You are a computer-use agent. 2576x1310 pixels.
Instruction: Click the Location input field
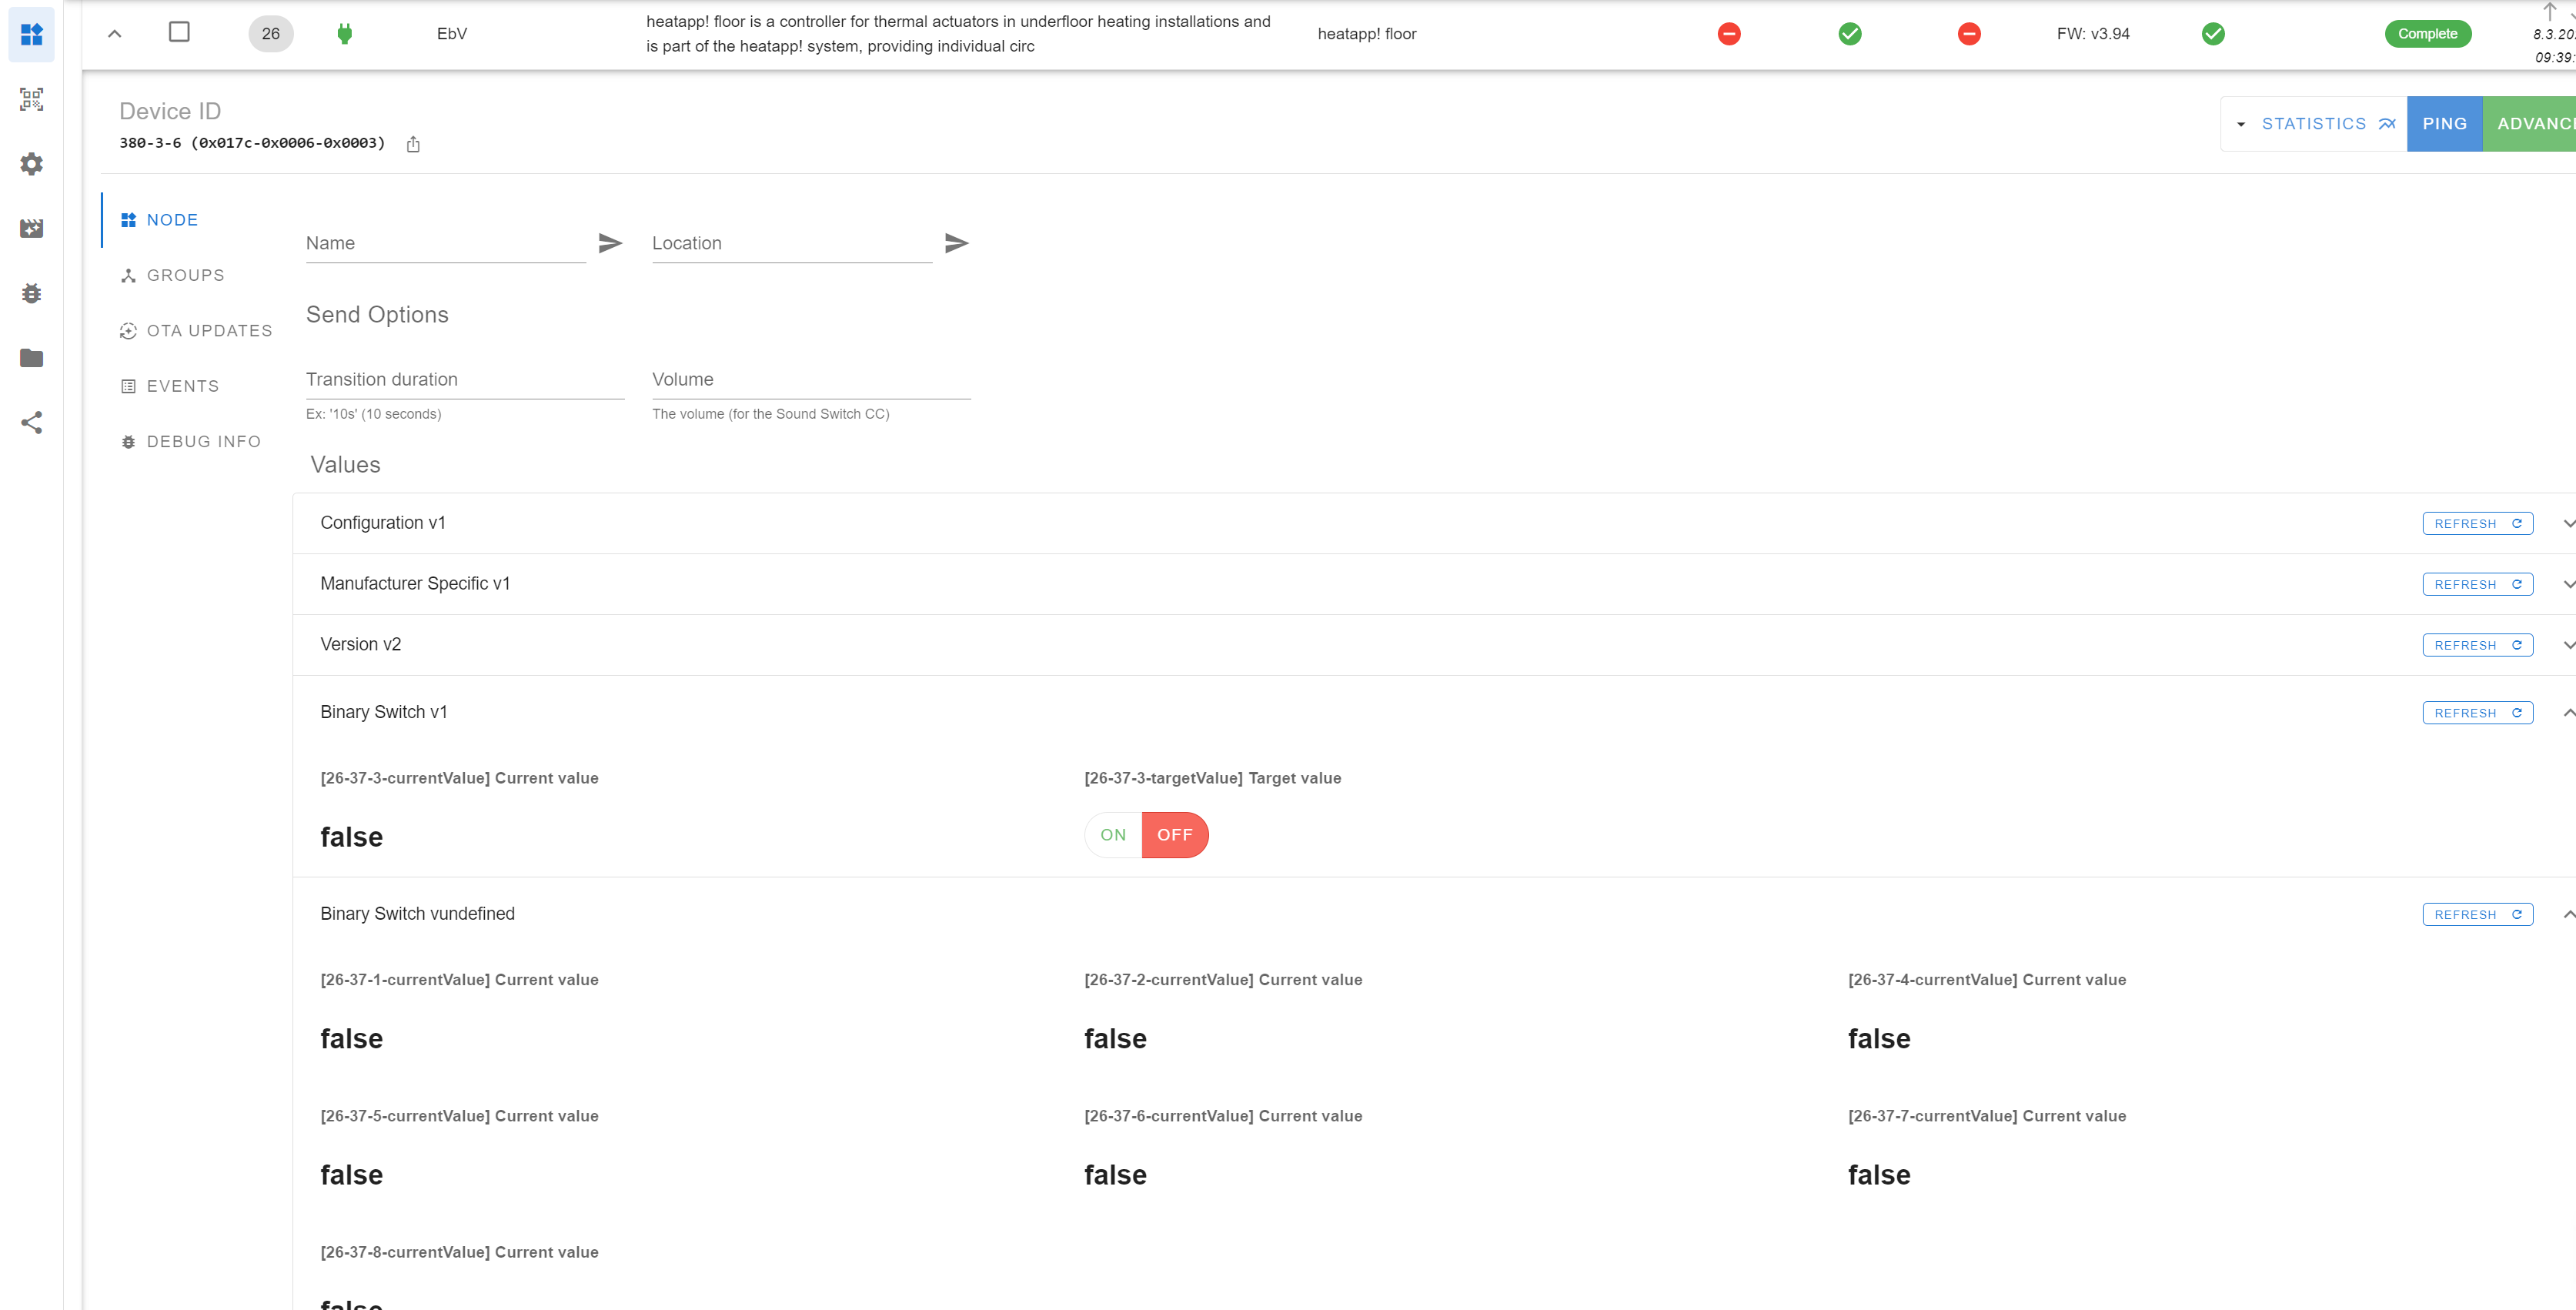[790, 242]
